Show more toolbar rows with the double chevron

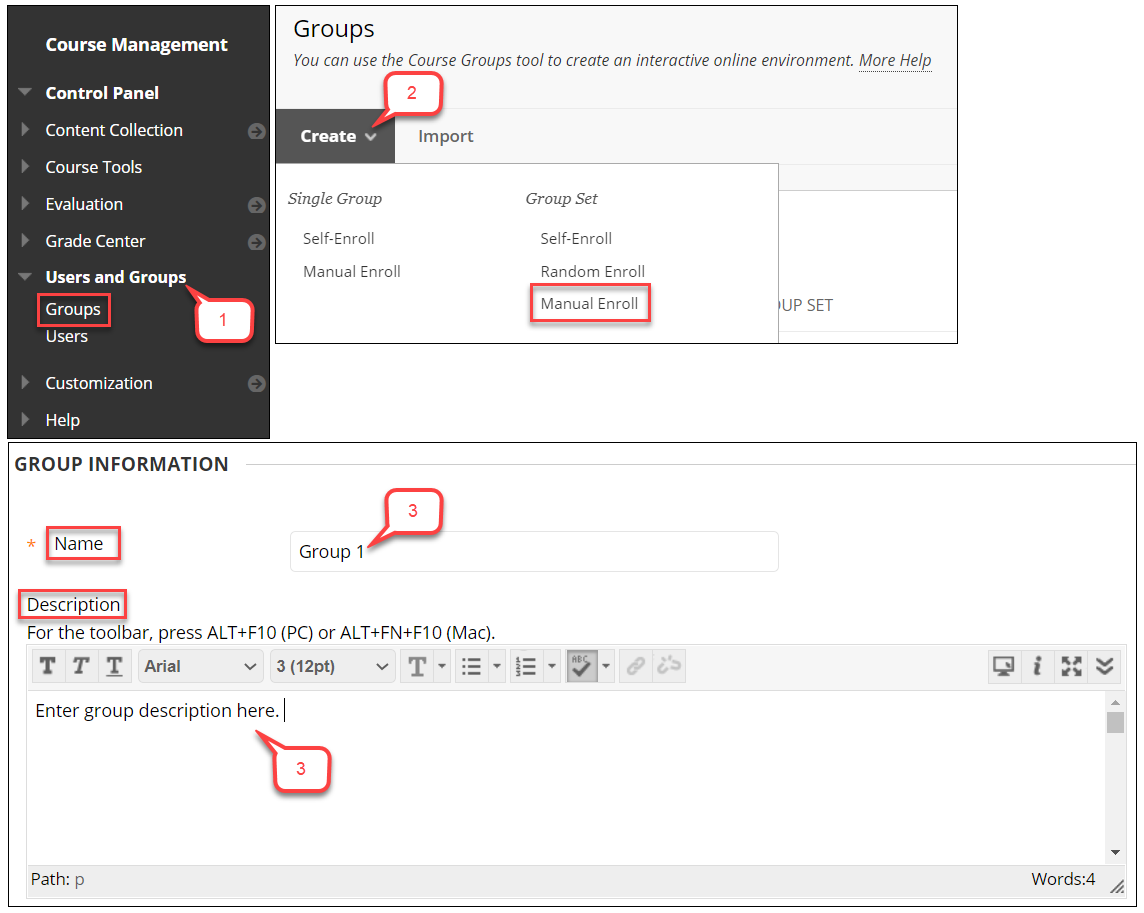click(x=1105, y=666)
